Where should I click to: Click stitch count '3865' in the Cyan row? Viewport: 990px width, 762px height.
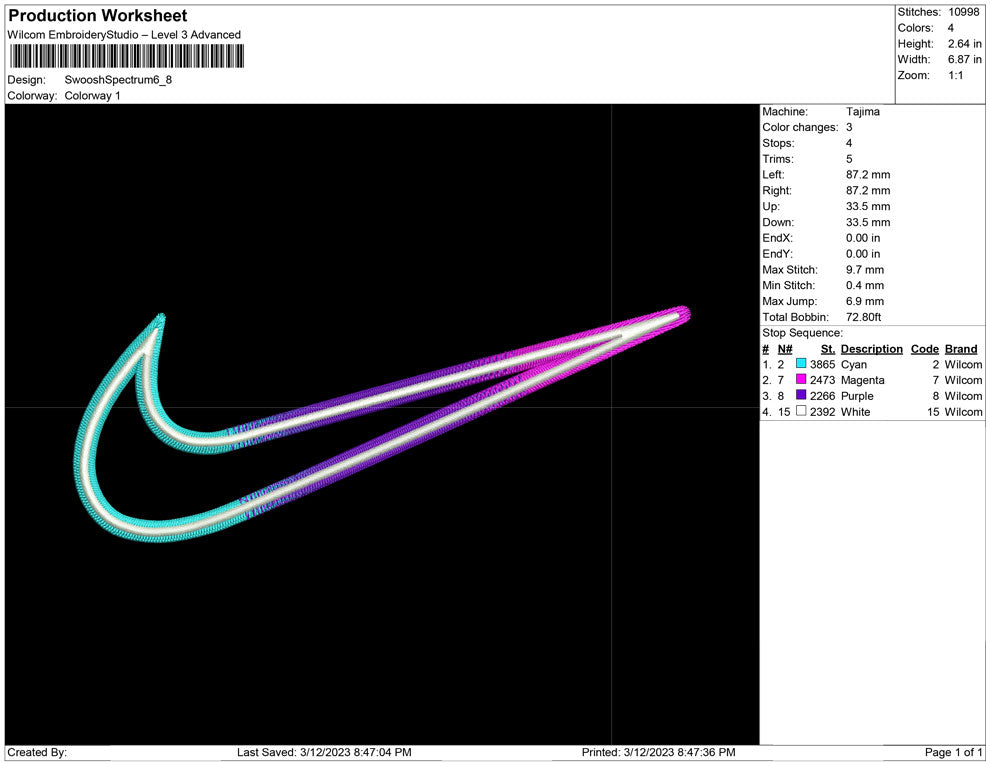pyautogui.click(x=822, y=365)
